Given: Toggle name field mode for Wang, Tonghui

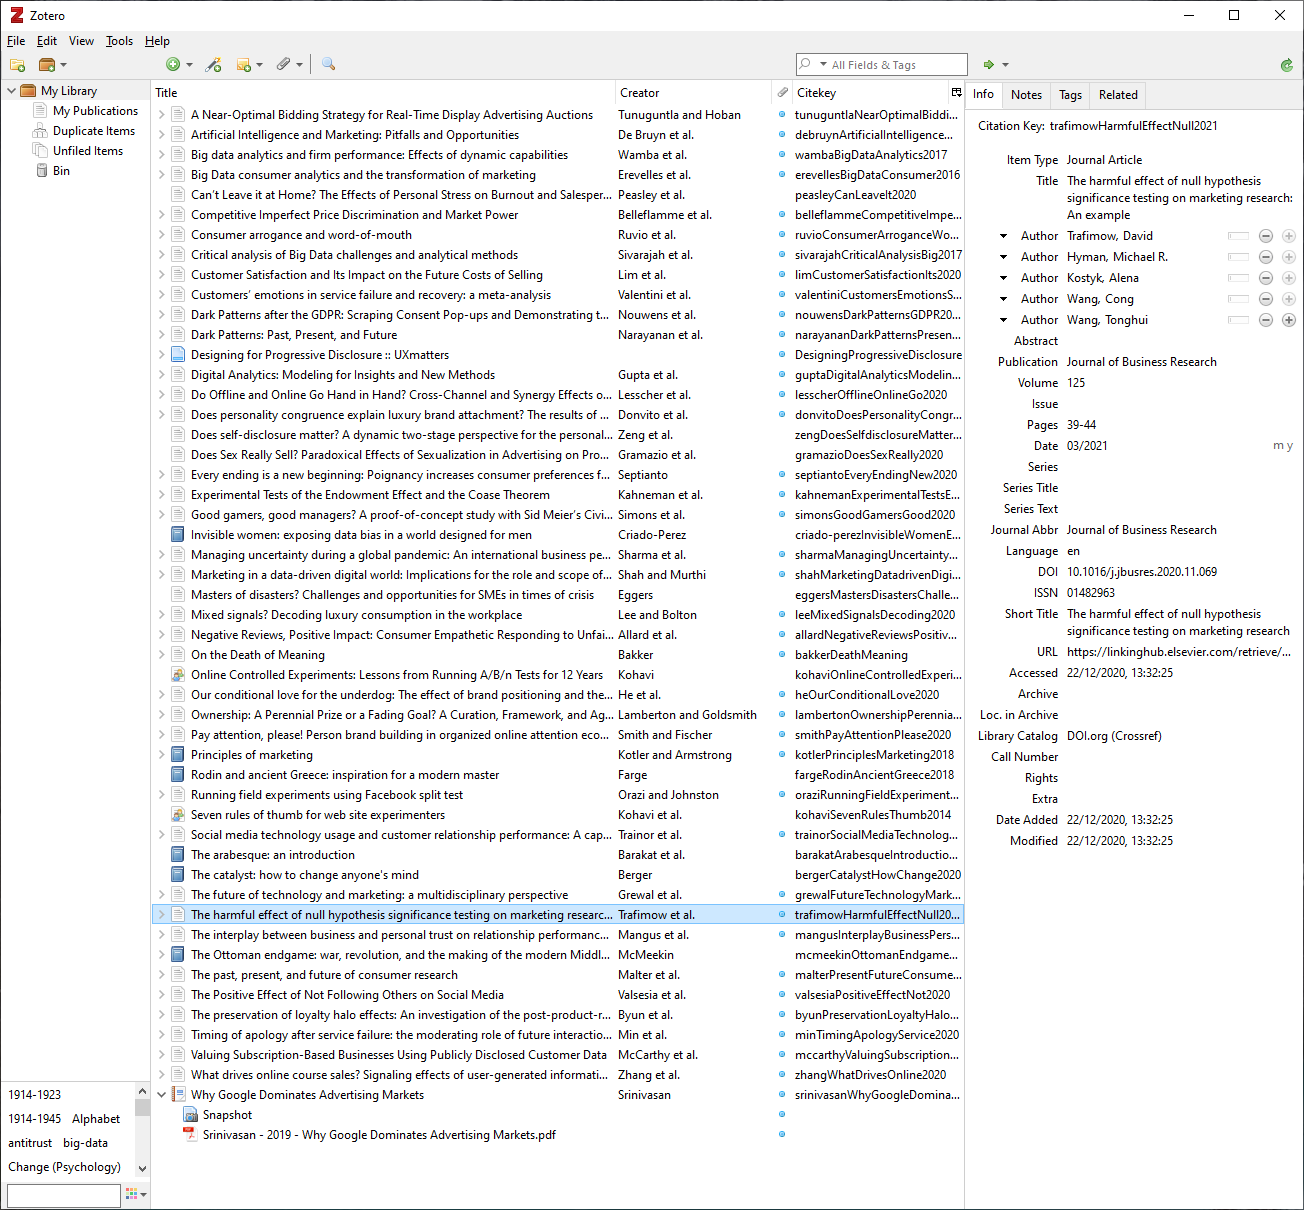Looking at the screenshot, I should (x=1239, y=320).
